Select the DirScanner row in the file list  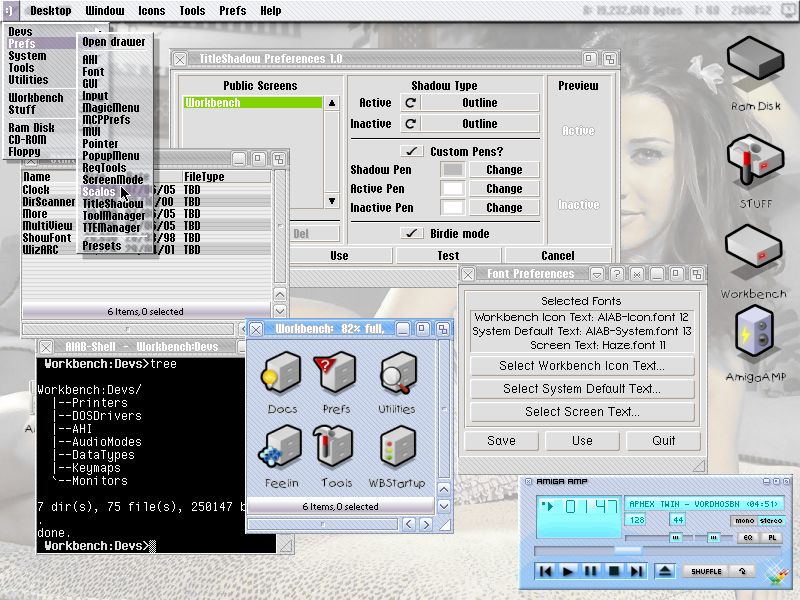(x=146, y=202)
